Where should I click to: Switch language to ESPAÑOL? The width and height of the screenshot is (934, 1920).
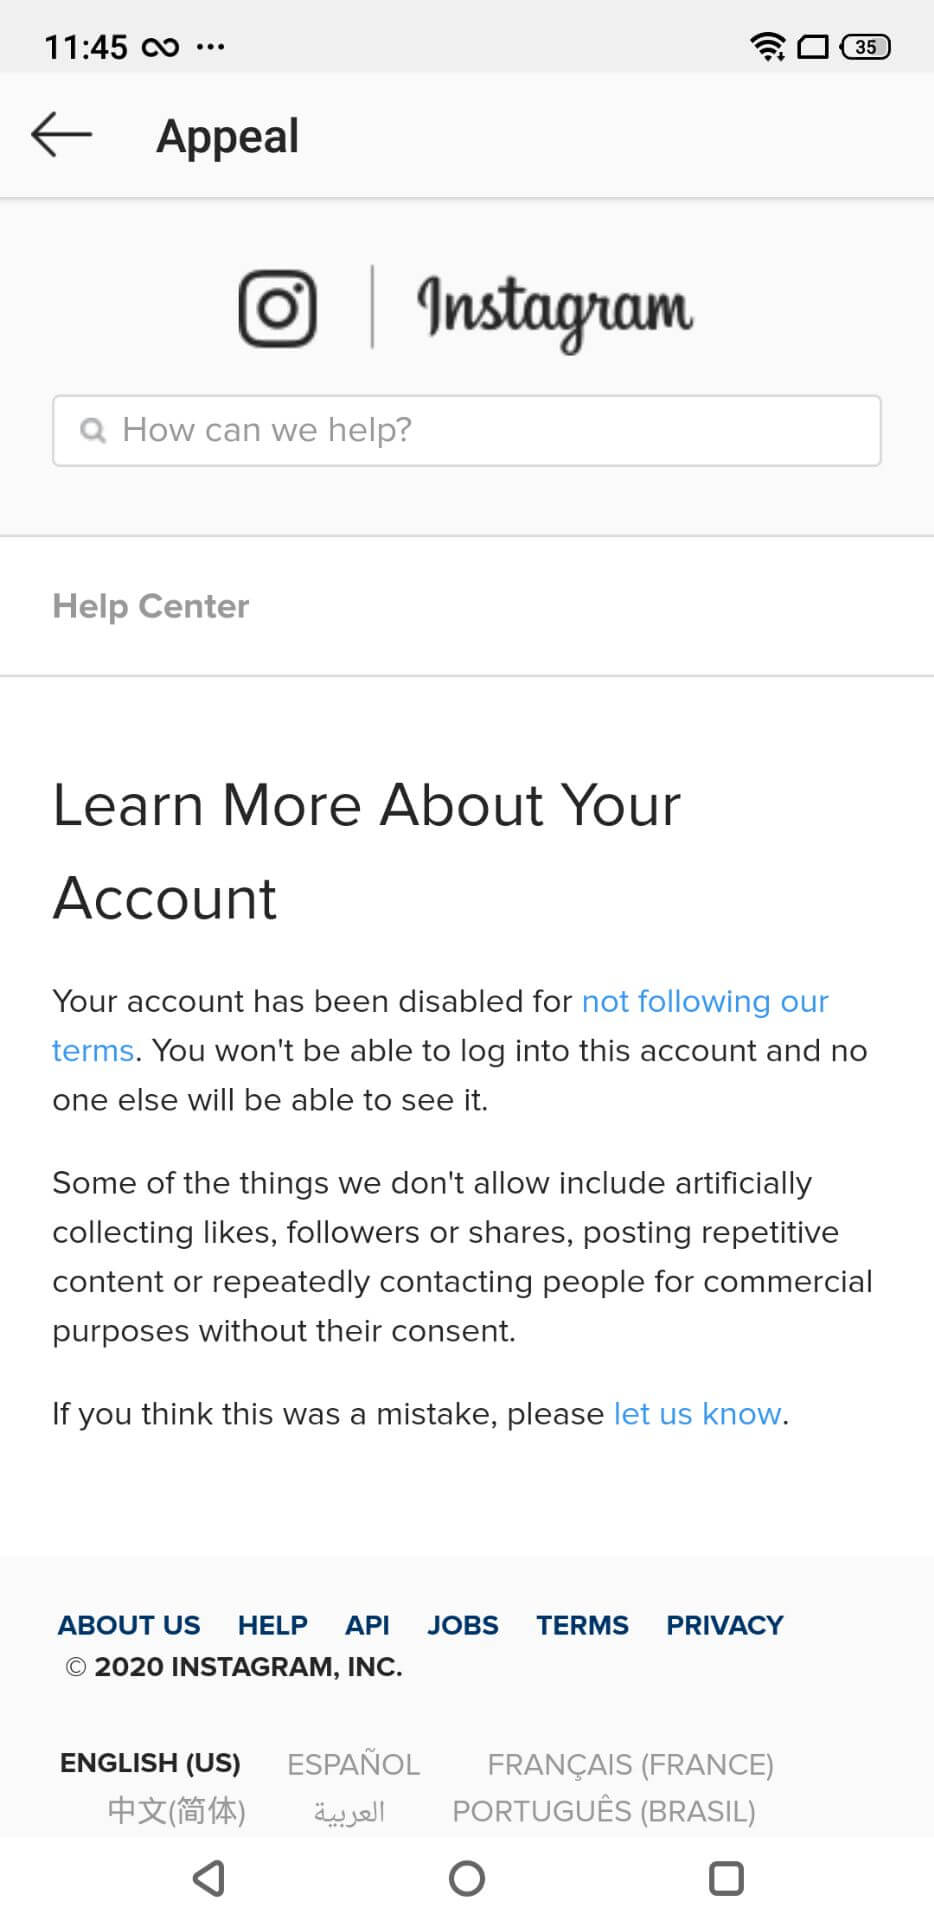[353, 1764]
